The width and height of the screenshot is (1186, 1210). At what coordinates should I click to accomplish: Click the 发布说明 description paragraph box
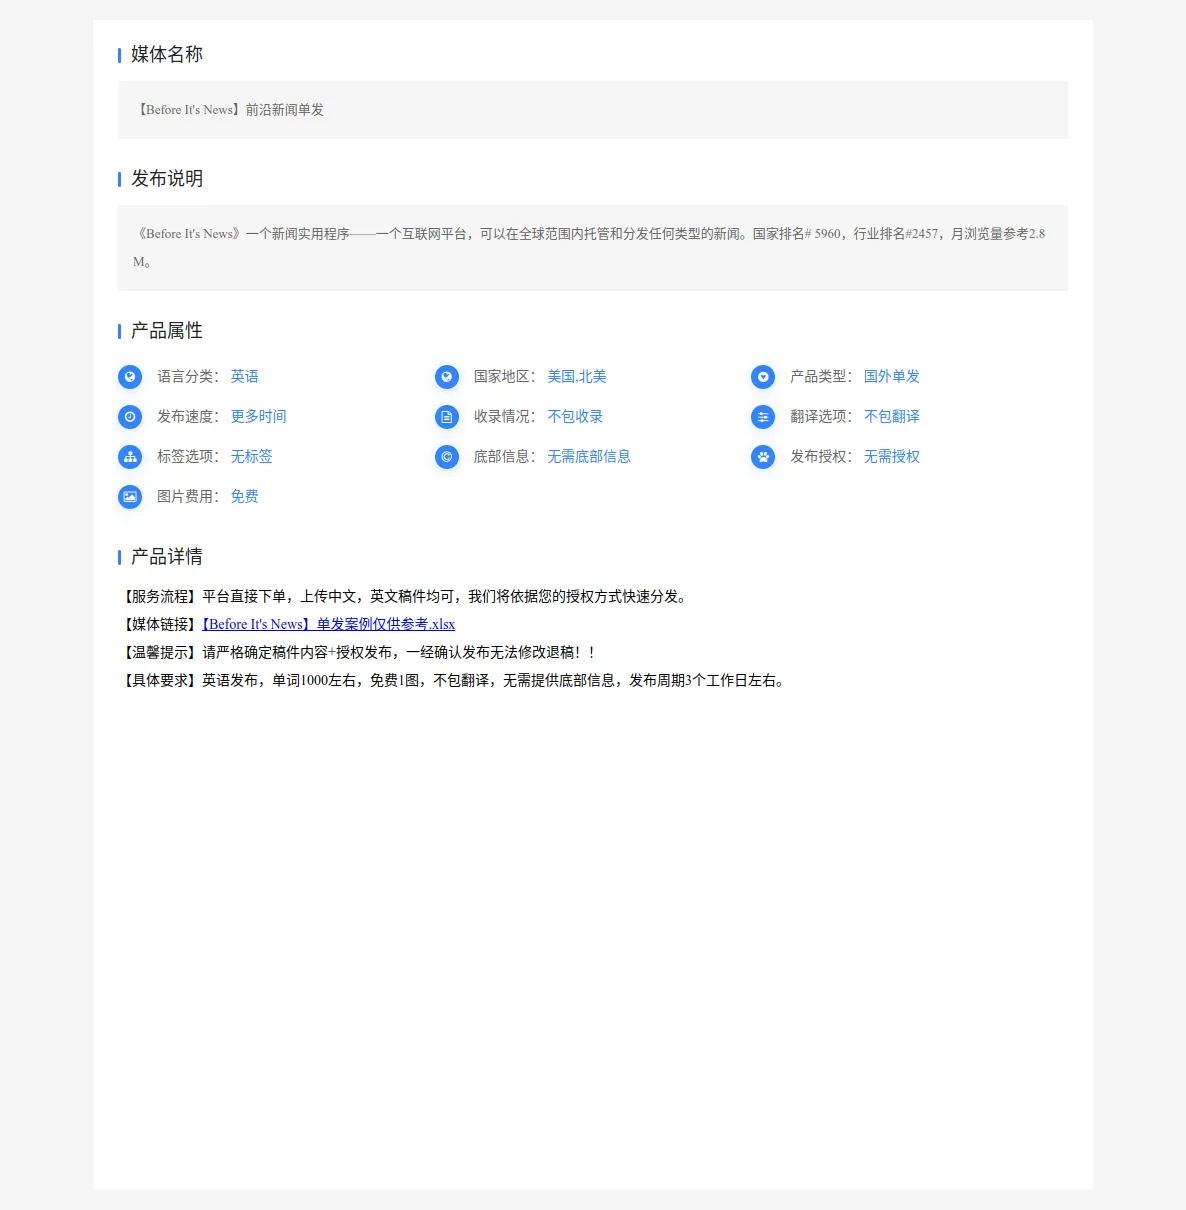pyautogui.click(x=593, y=248)
